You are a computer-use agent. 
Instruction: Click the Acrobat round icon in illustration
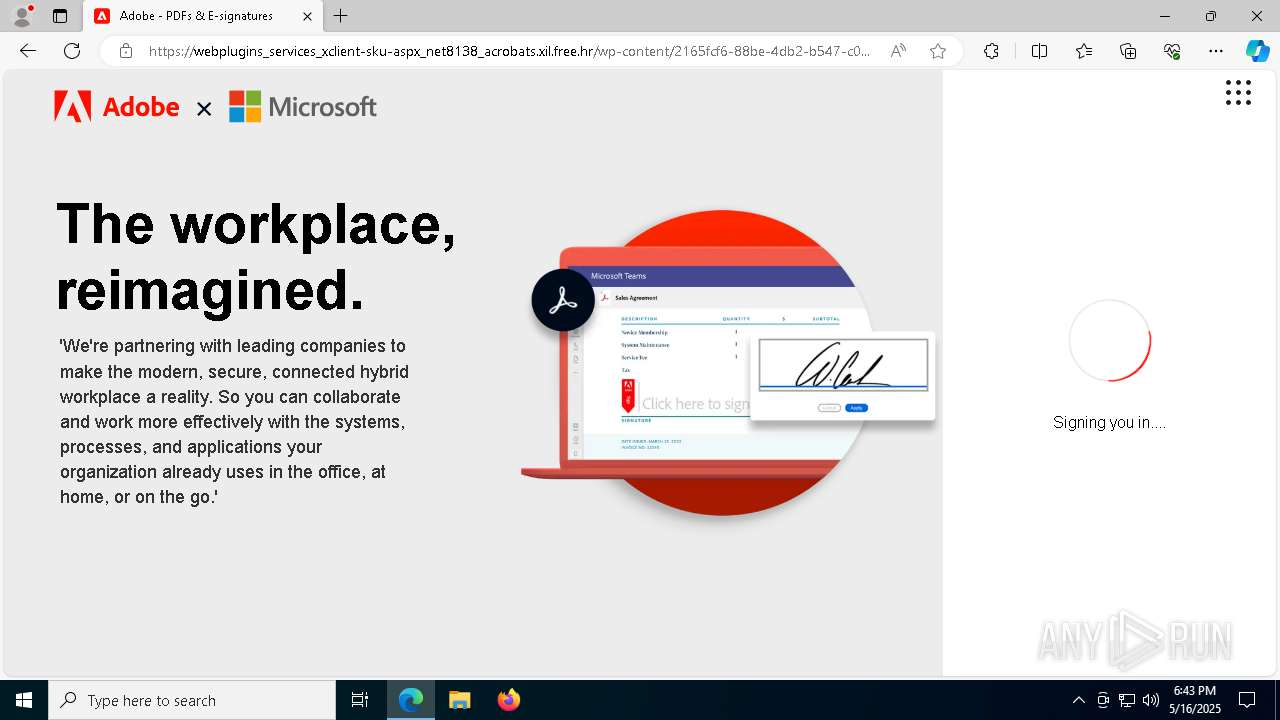click(x=563, y=300)
